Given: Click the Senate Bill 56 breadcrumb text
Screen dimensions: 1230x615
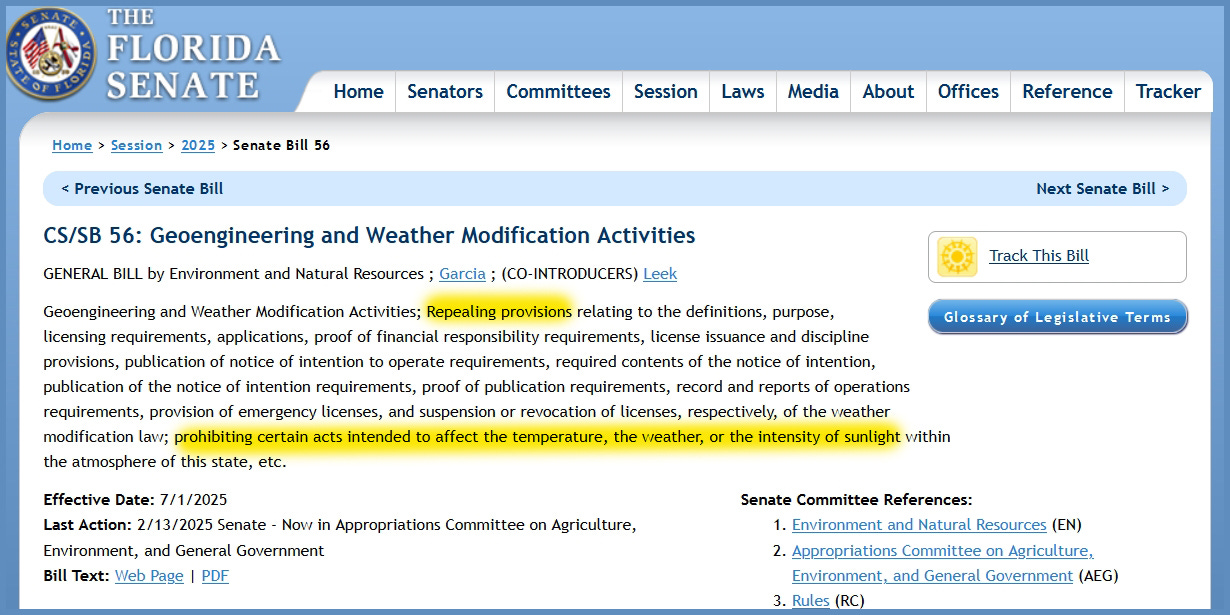Looking at the screenshot, I should point(281,145).
